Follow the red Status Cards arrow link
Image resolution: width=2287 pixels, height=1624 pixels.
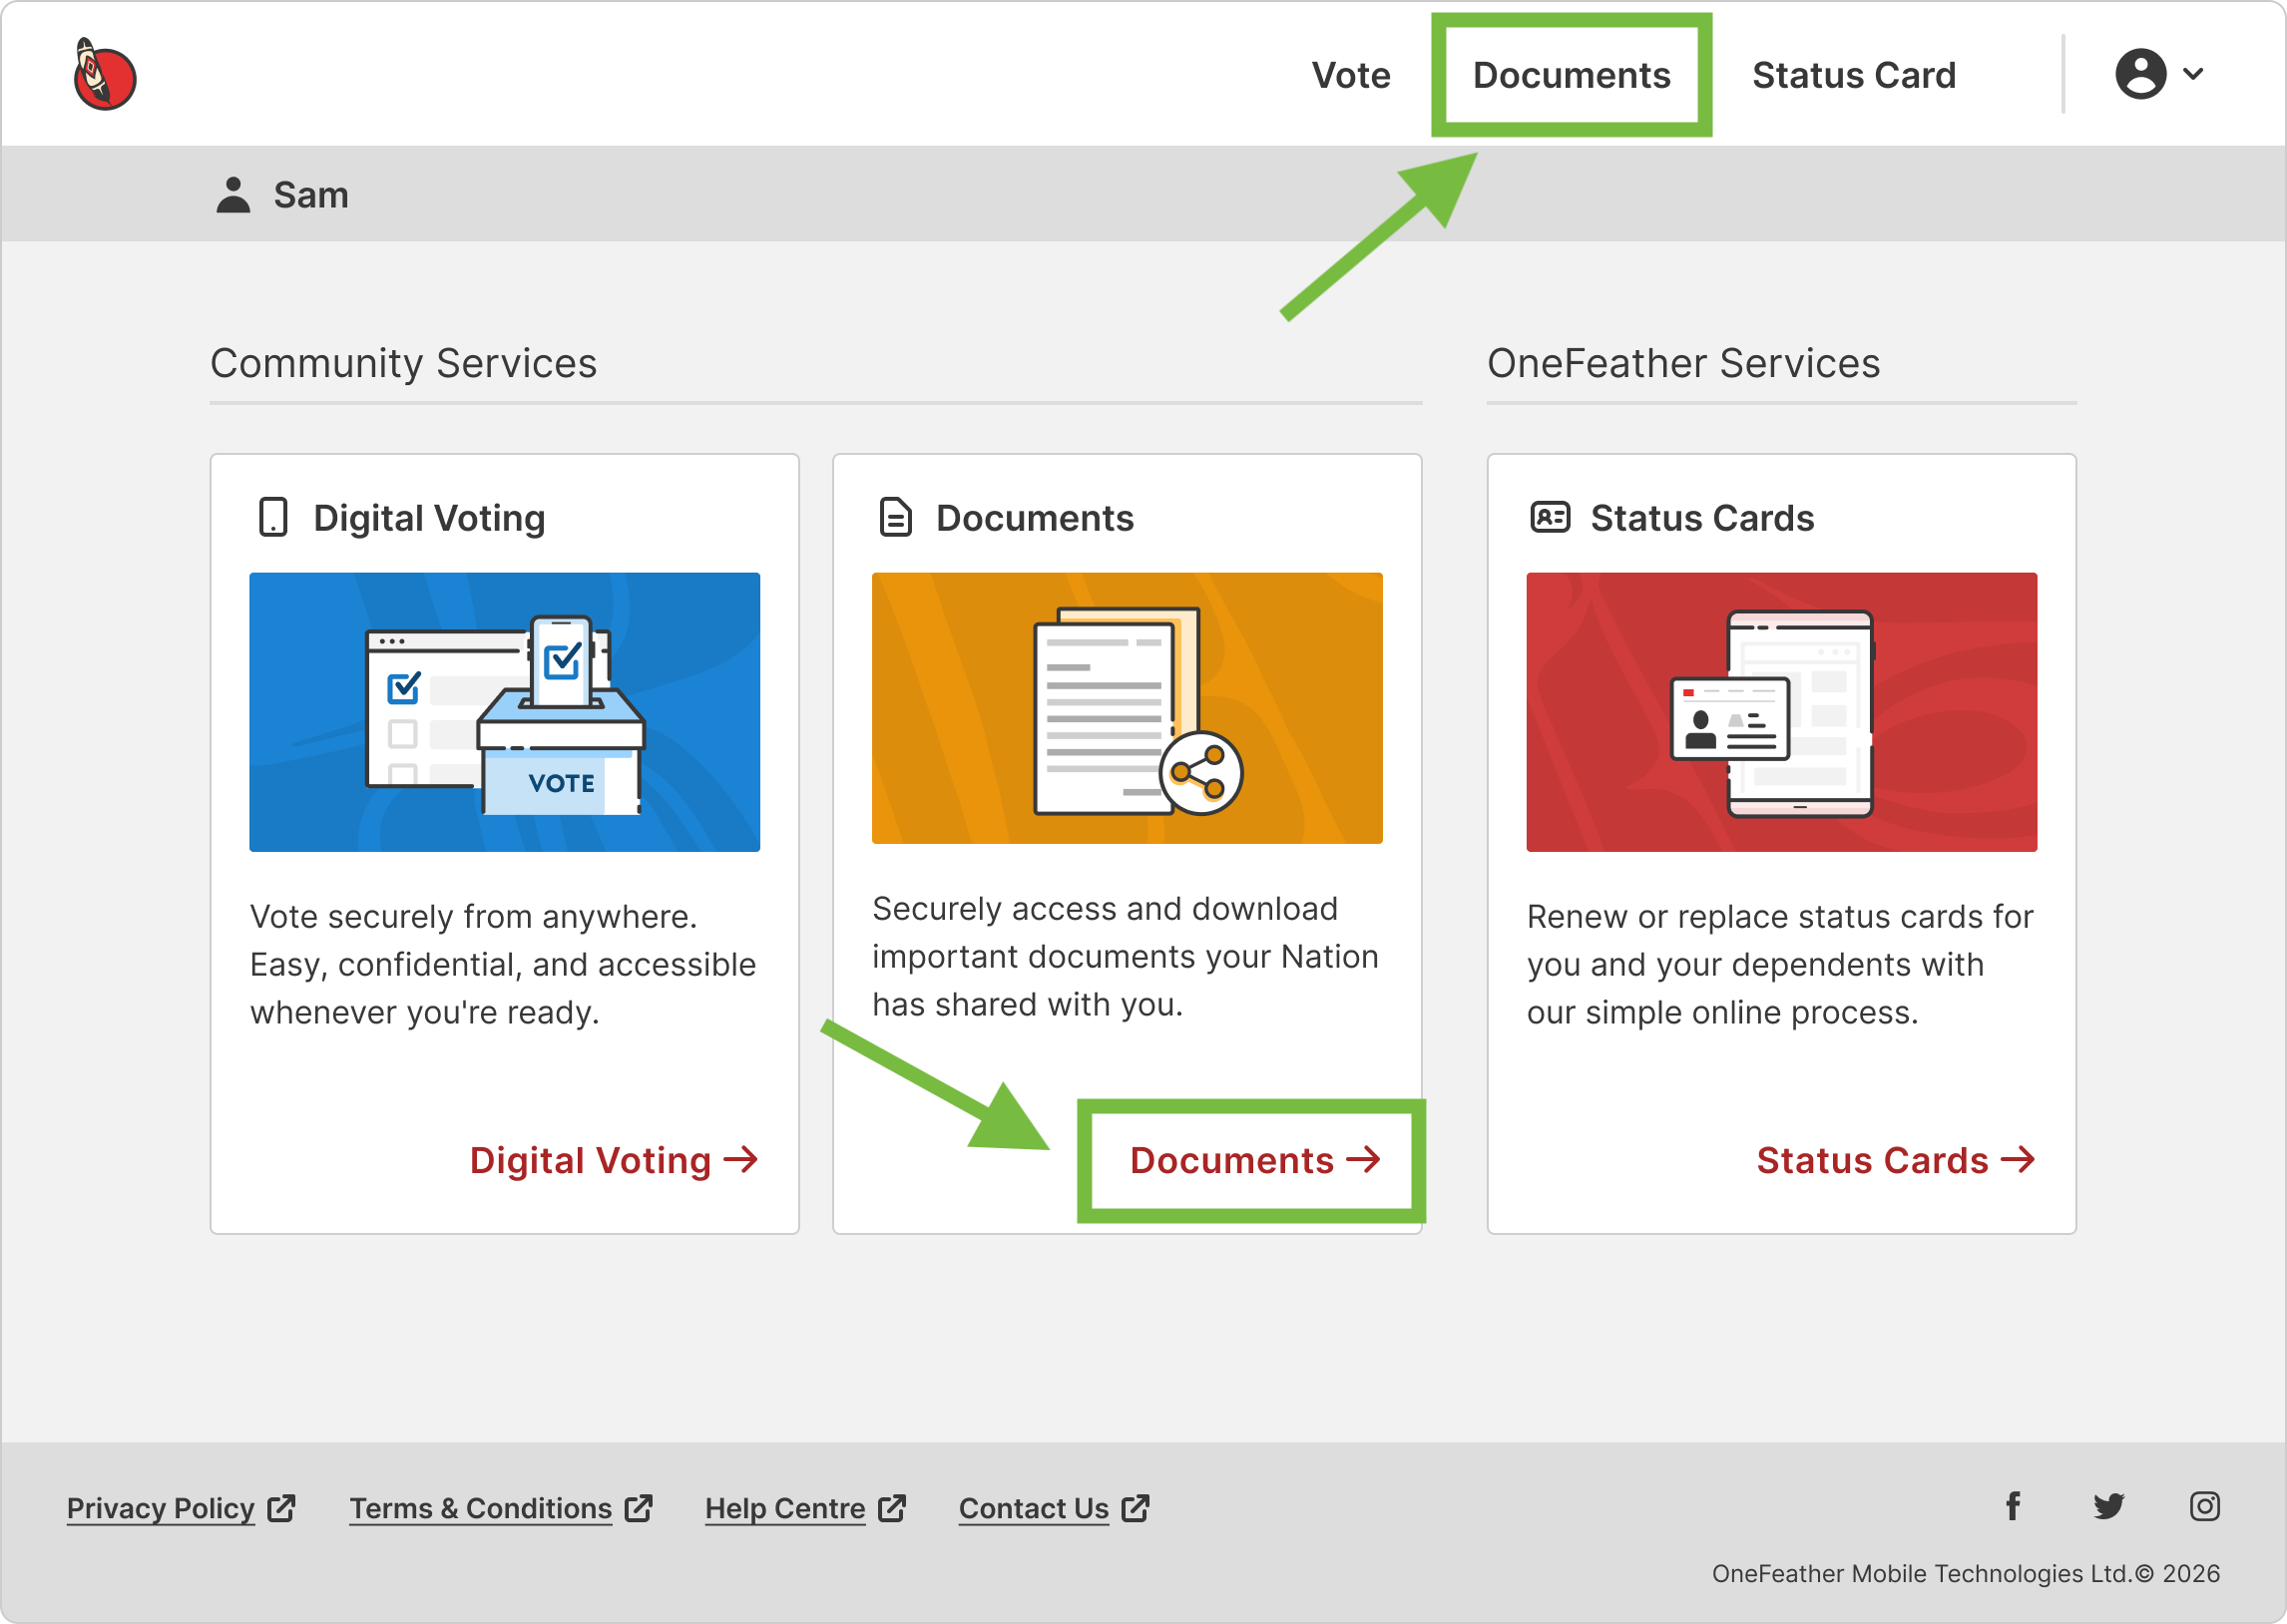click(1896, 1160)
